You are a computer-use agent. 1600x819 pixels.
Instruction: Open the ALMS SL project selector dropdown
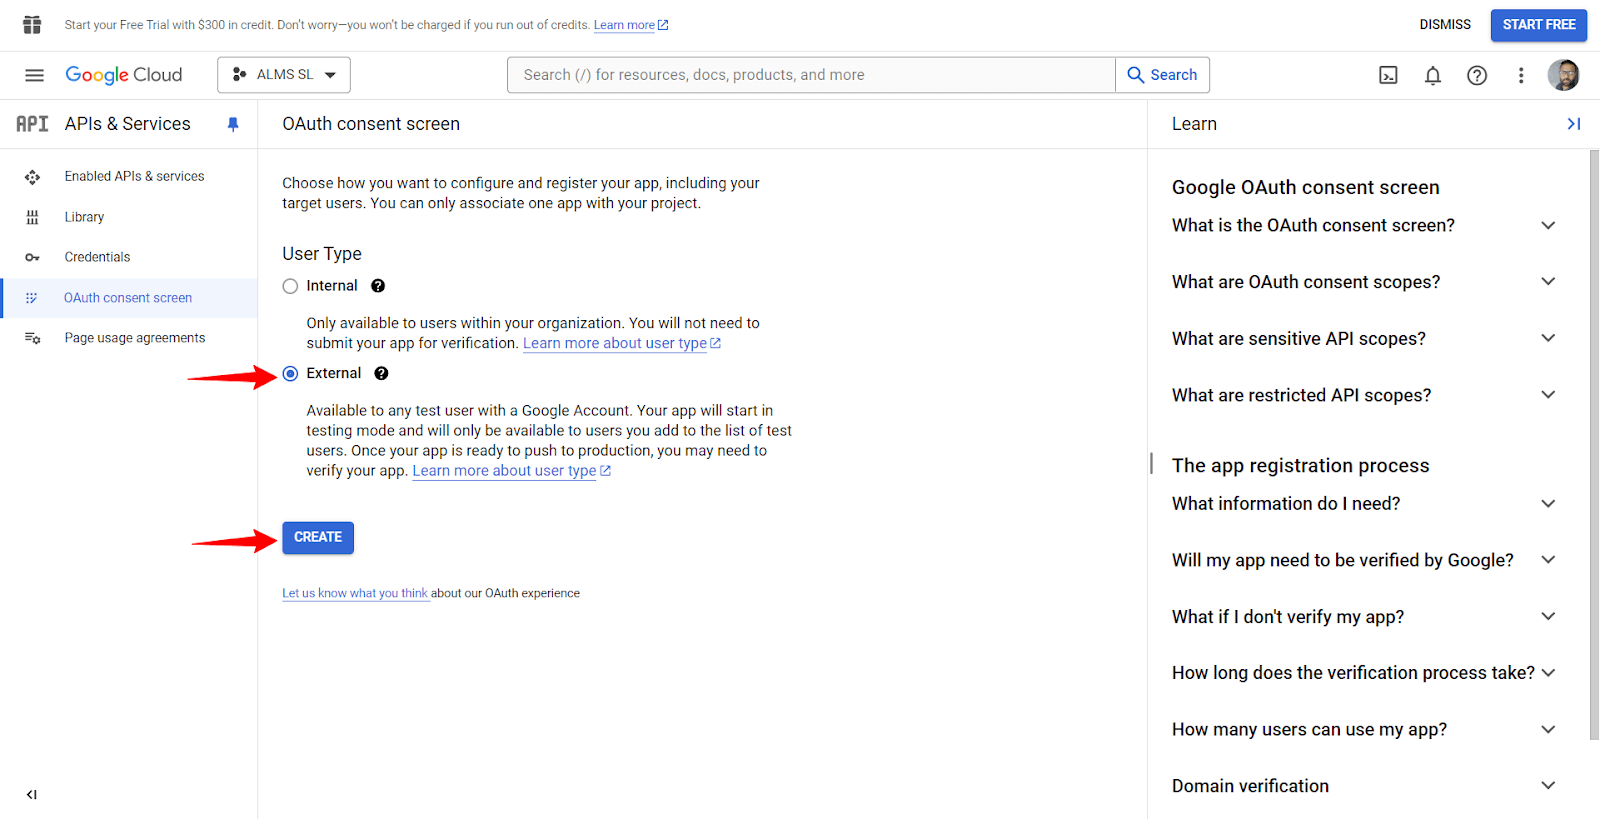tap(284, 75)
